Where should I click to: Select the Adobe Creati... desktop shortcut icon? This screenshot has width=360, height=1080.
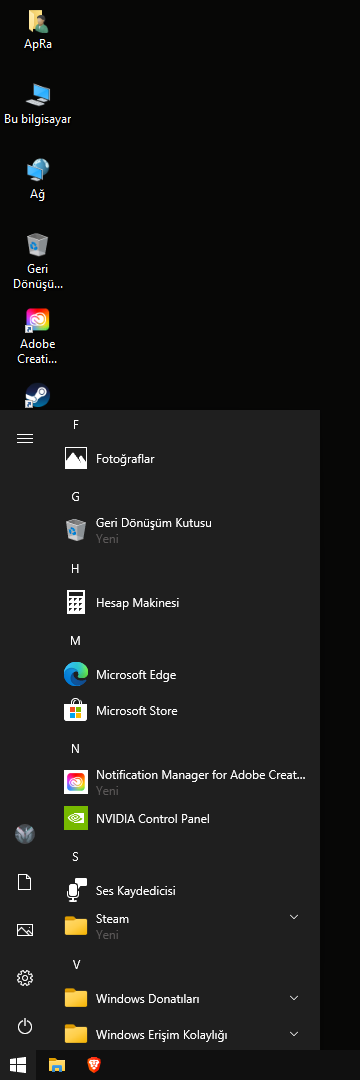coord(38,320)
